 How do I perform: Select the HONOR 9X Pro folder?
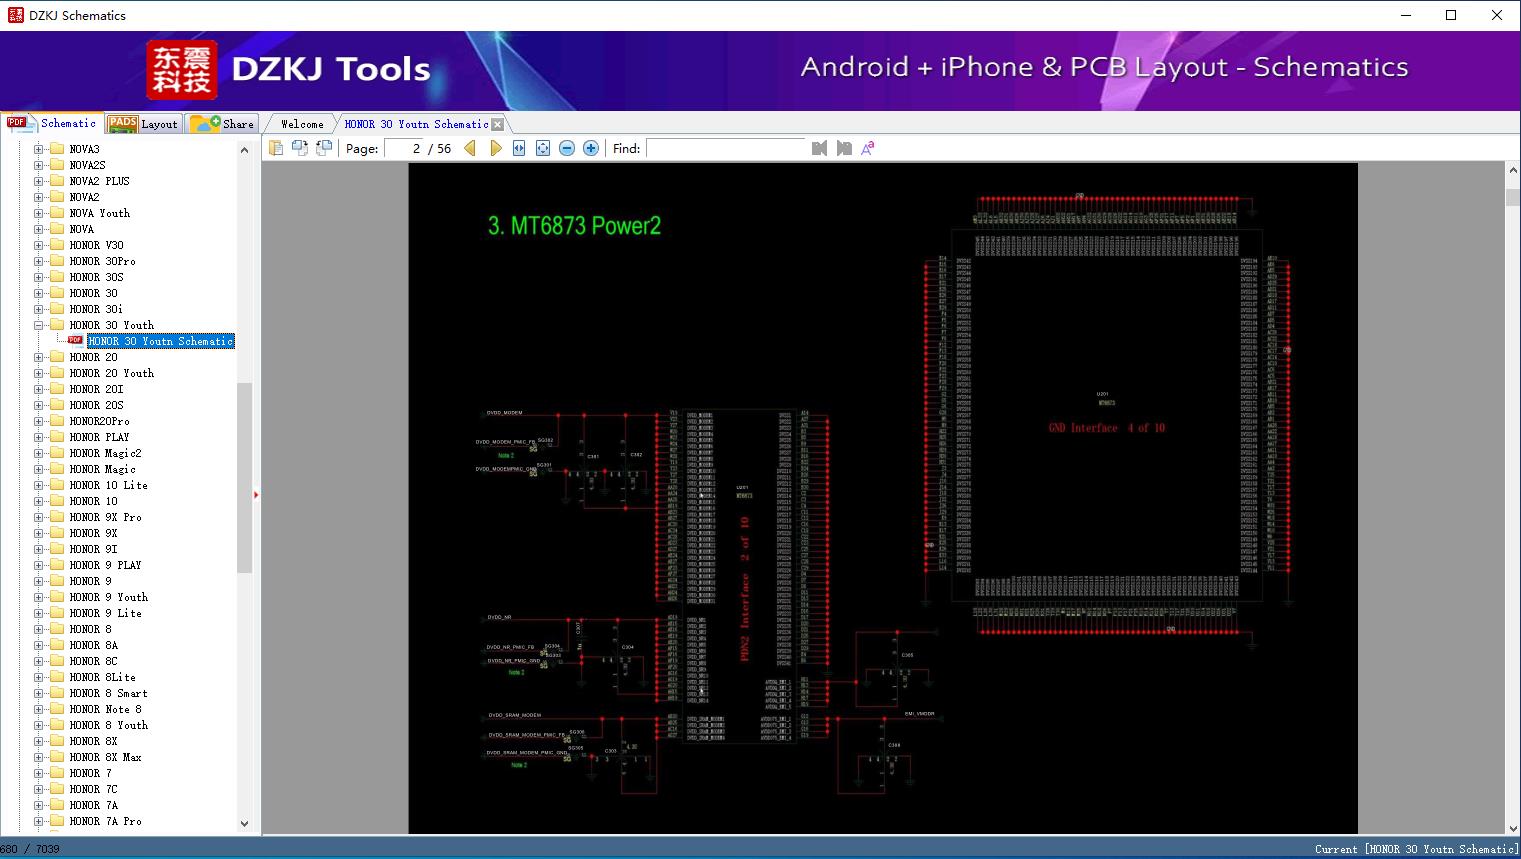(x=105, y=517)
